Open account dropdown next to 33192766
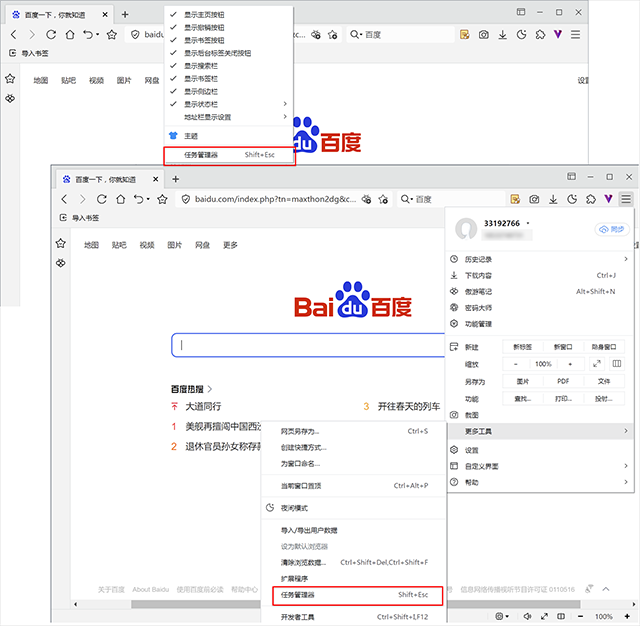Image resolution: width=640 pixels, height=626 pixels. pos(528,223)
